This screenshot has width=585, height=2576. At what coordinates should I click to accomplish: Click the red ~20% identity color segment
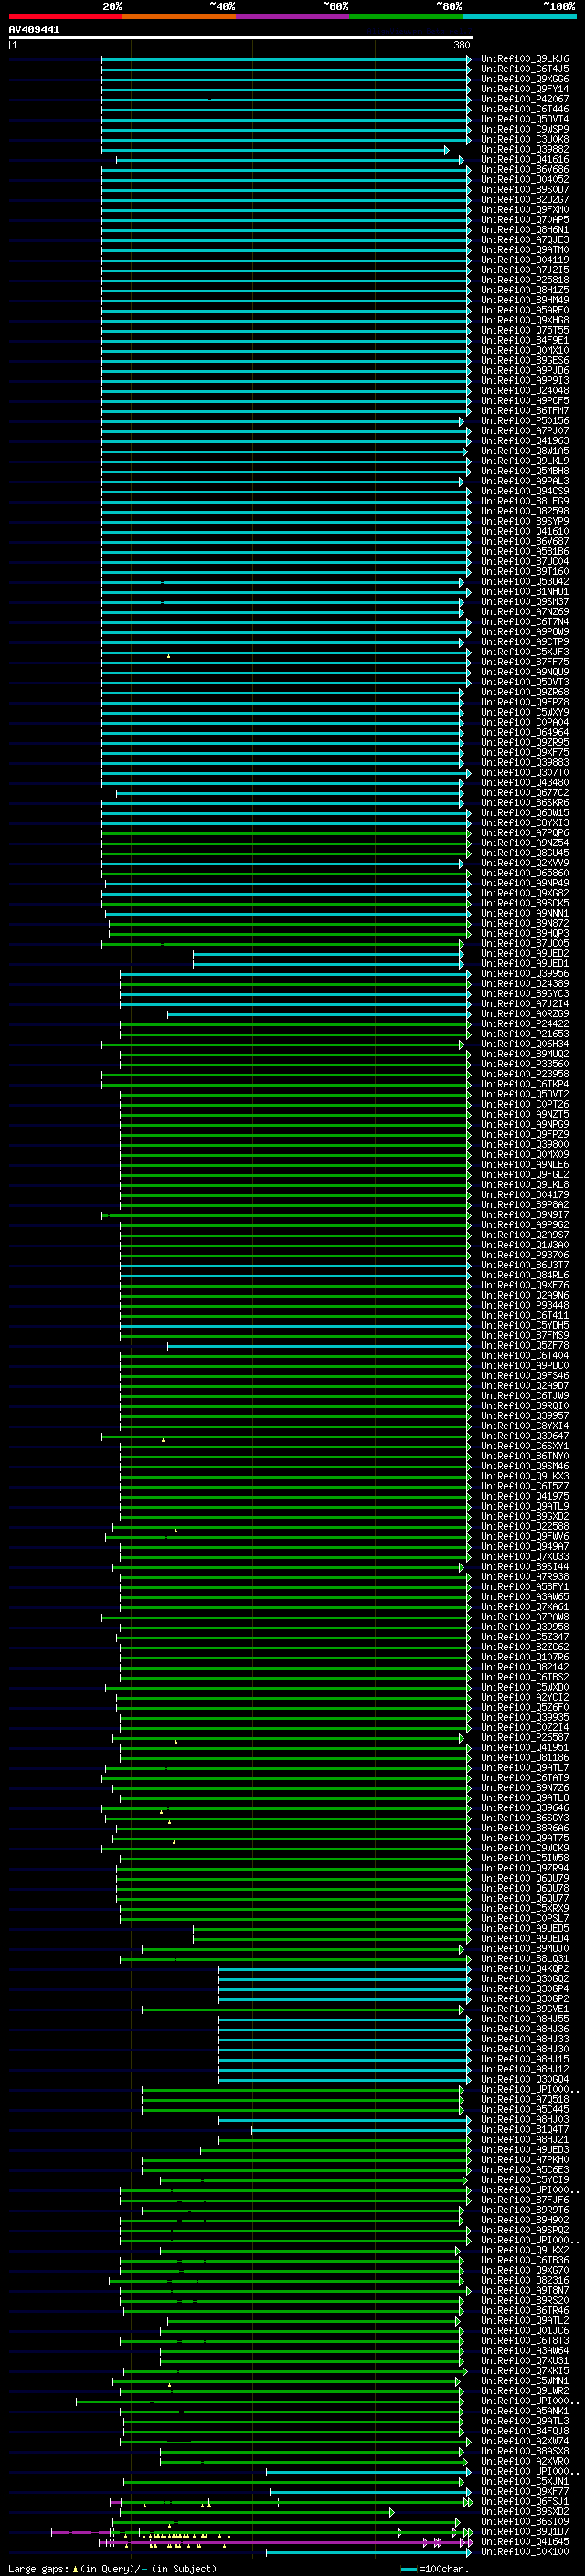coord(65,16)
